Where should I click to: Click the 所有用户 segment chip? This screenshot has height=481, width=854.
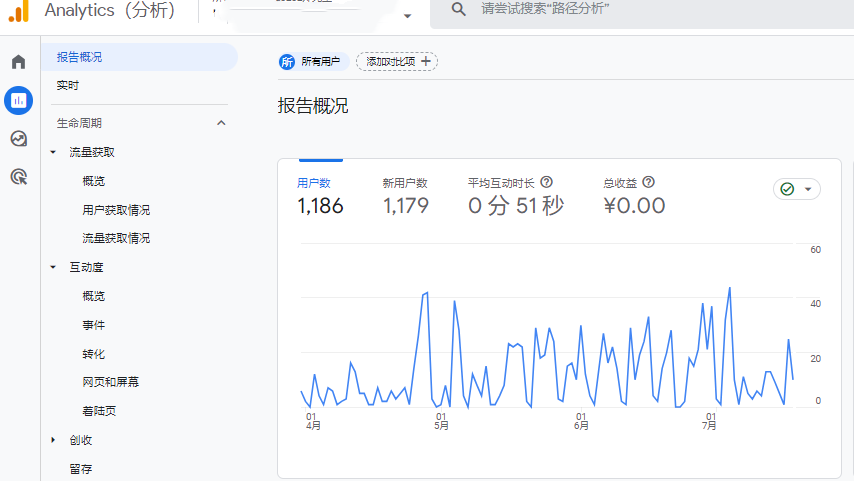pos(311,62)
